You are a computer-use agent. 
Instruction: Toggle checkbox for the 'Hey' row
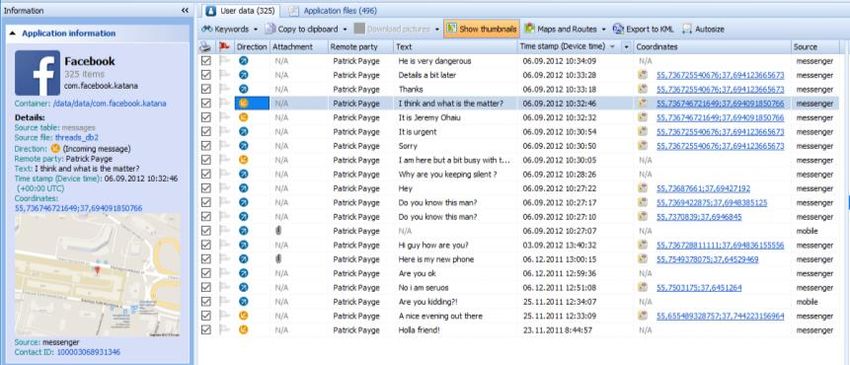point(205,188)
